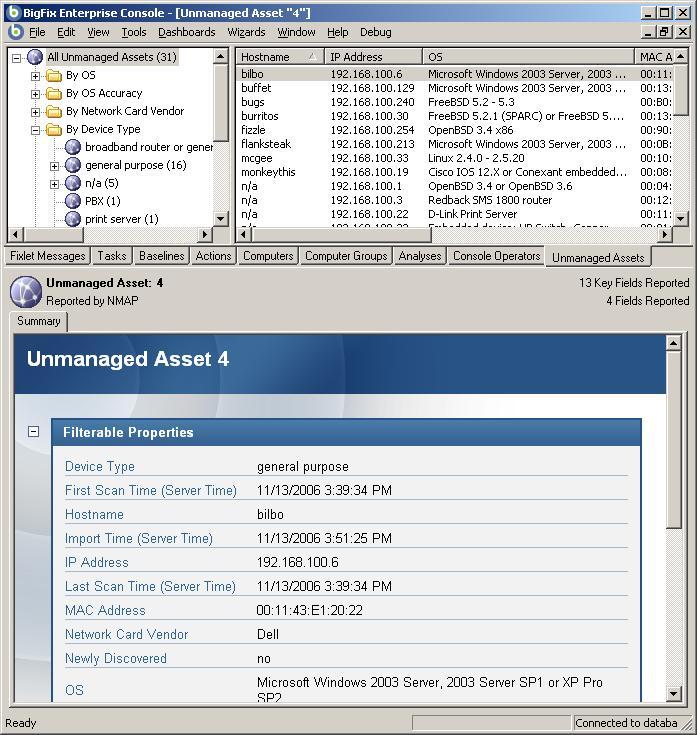Viewport: 697px width, 735px height.
Task: Click the tree pane scroll down arrow
Action: pos(221,218)
